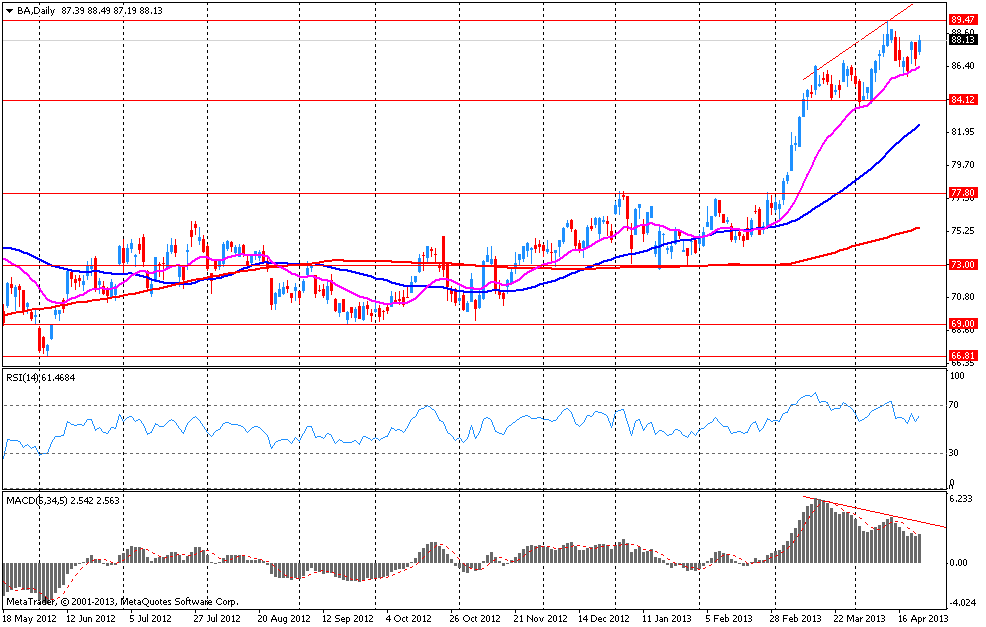986x627 pixels.
Task: Click the 27 Jul 2012 date label
Action: (x=217, y=618)
